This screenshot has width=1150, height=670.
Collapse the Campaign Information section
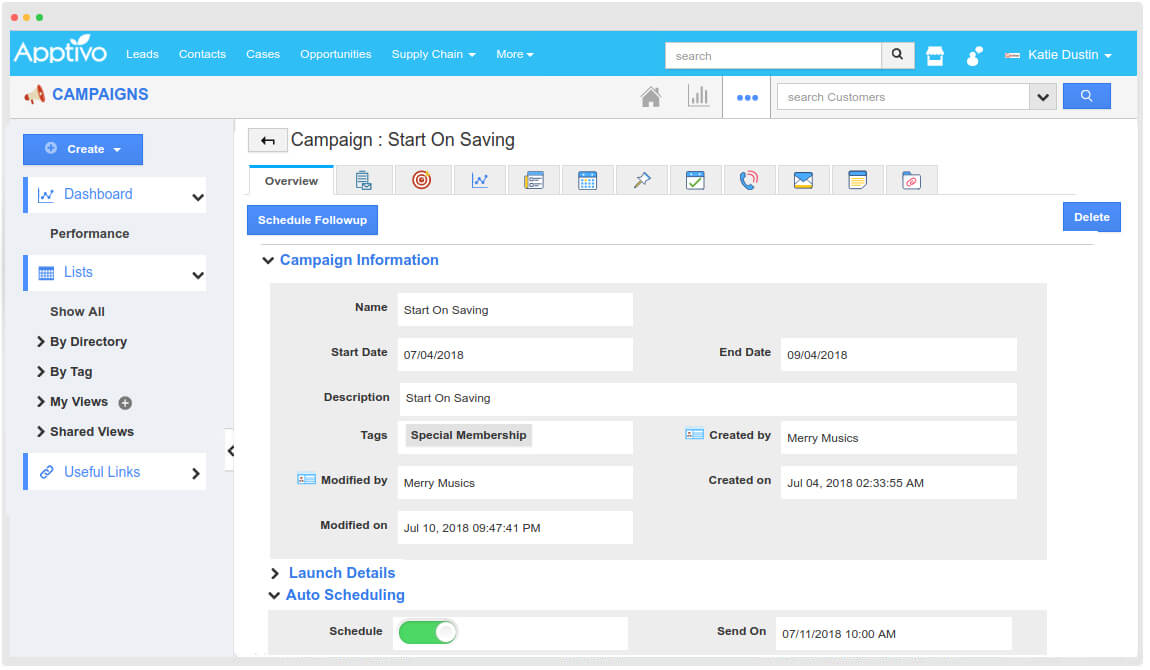click(268, 259)
